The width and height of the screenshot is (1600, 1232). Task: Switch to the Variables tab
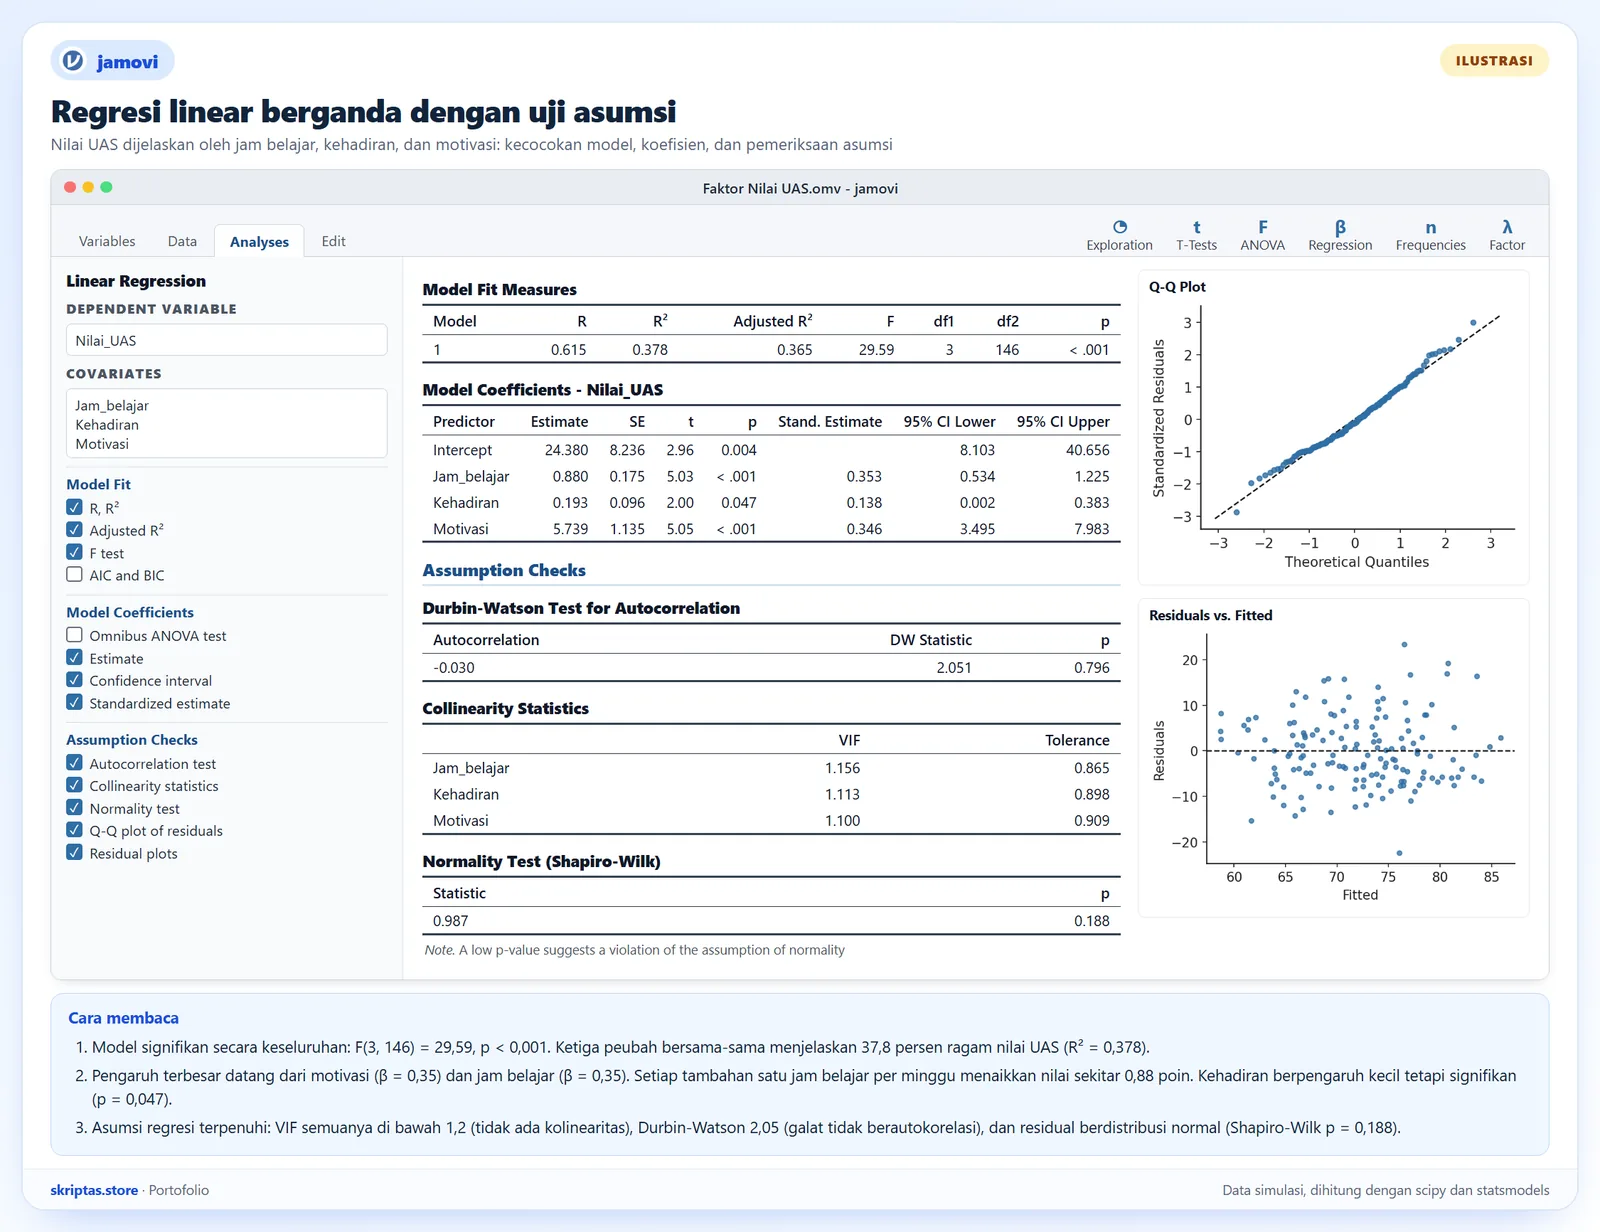[107, 241]
